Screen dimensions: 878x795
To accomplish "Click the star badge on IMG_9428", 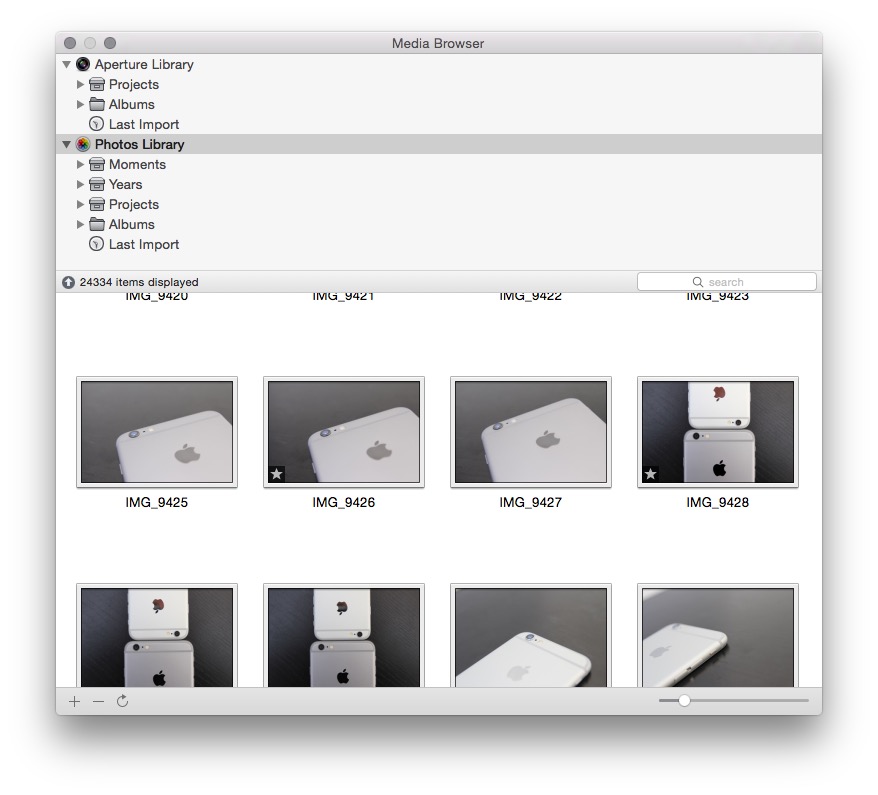I will coord(650,474).
